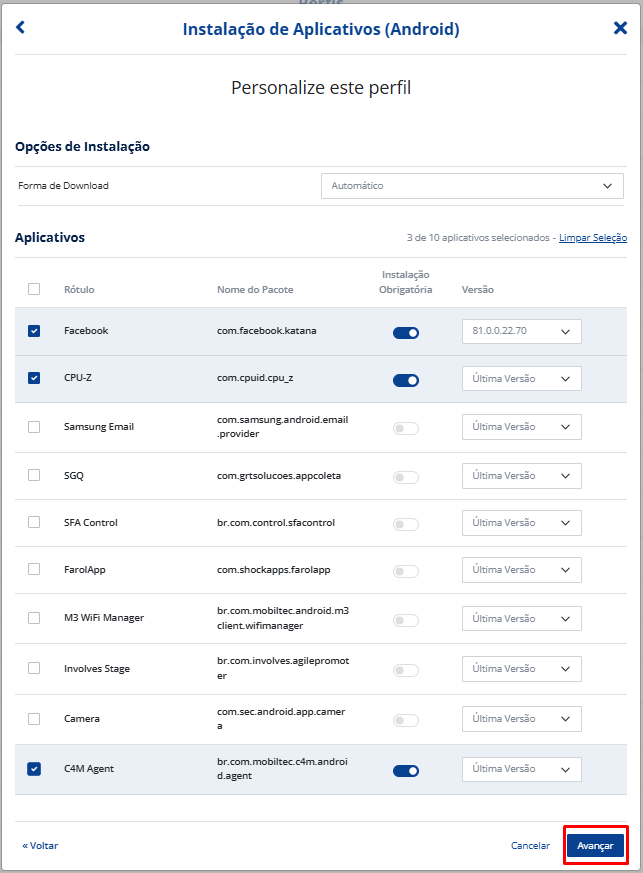This screenshot has height=873, width=643.
Task: Click package name com.grtsolucoes.appcoleta
Action: (279, 476)
